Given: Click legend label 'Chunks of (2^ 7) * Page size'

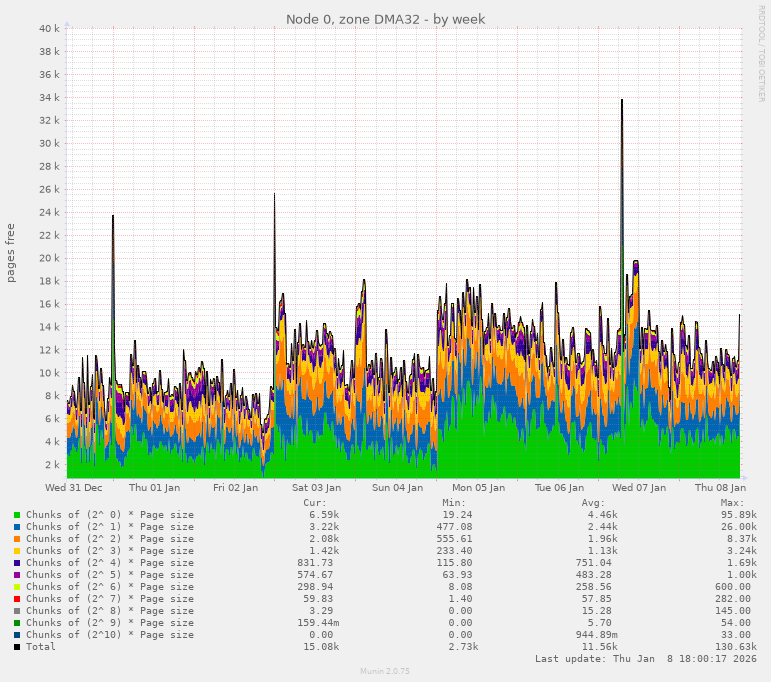Looking at the screenshot, I should click(x=110, y=598).
